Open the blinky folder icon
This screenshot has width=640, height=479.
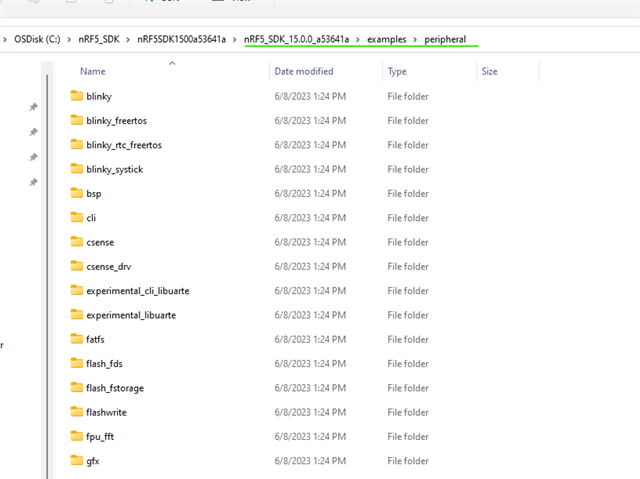coord(76,96)
